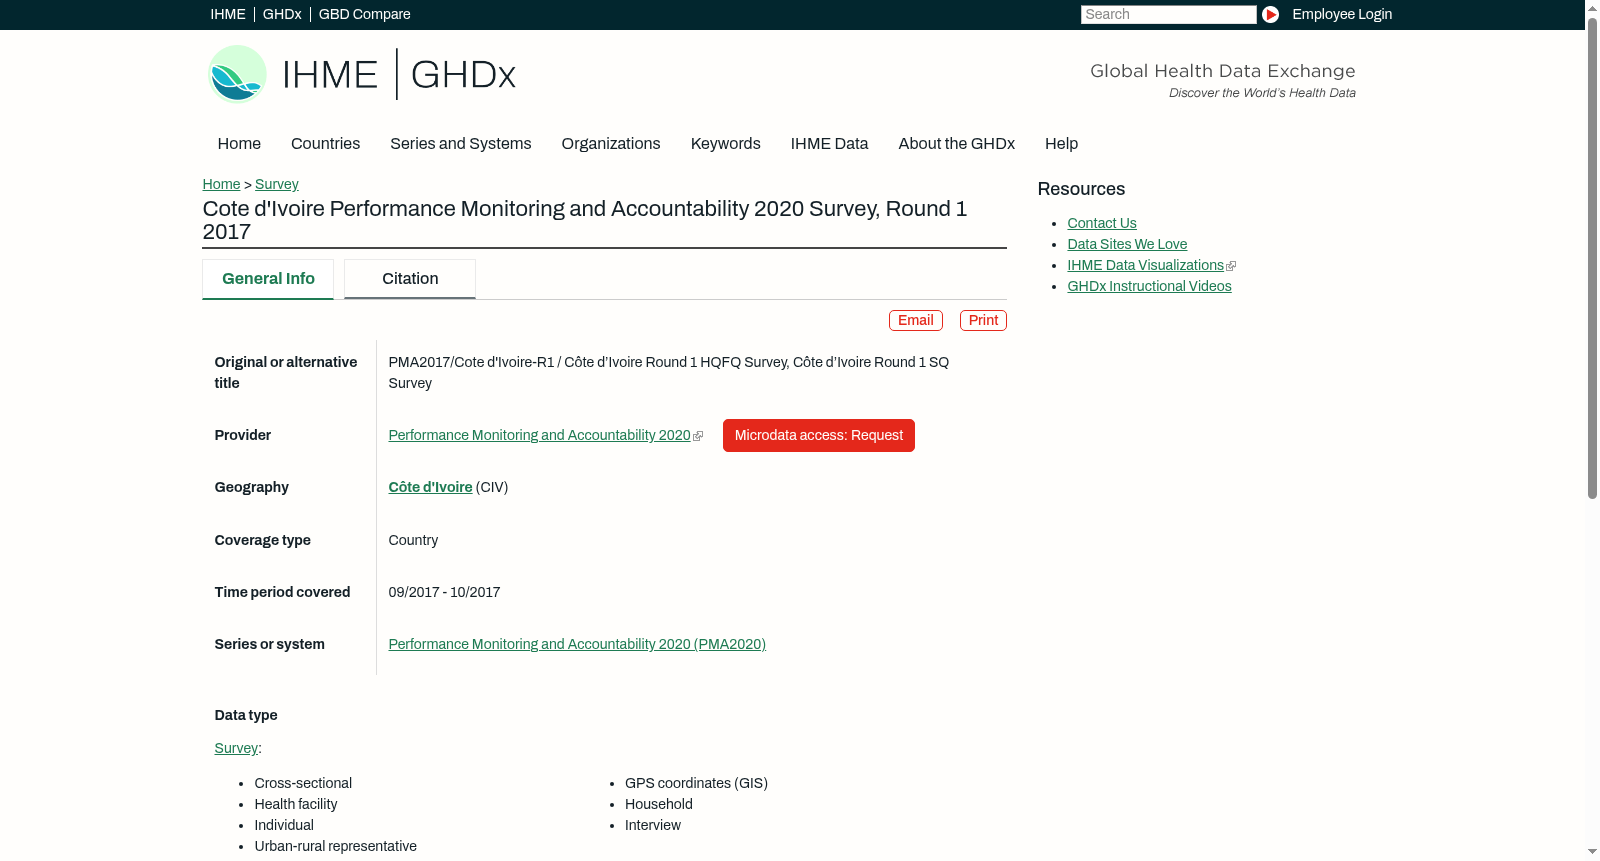Image resolution: width=1600 pixels, height=861 pixels.
Task: Focus the Search input field
Action: 1168,14
